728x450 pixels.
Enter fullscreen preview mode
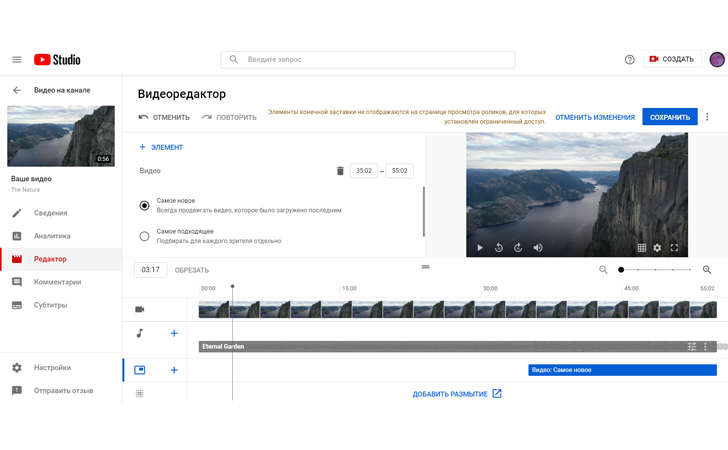(674, 248)
